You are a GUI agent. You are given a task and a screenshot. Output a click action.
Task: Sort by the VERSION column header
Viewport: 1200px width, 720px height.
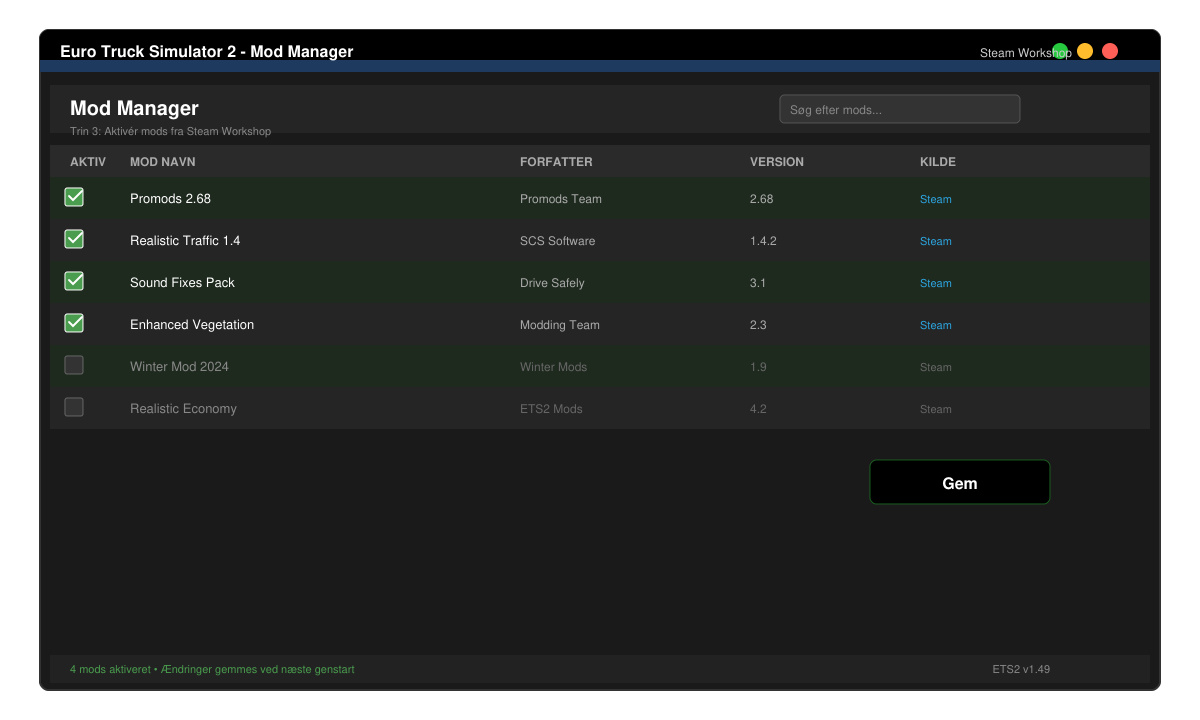click(x=777, y=162)
